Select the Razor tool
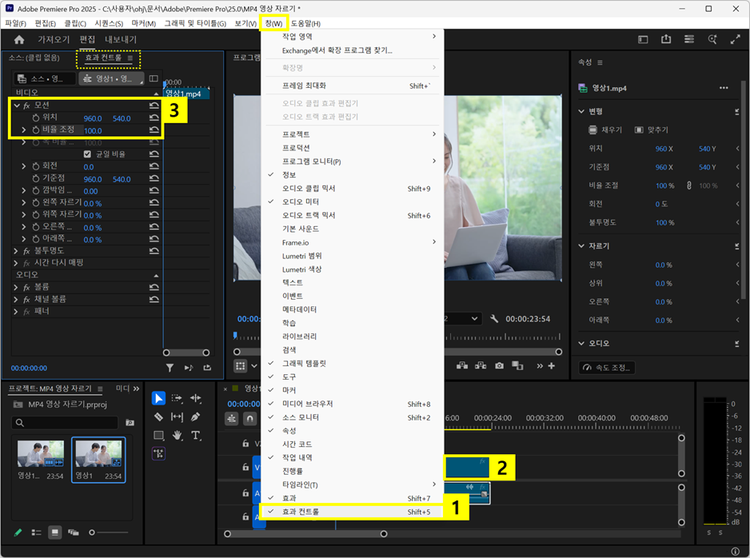The width and height of the screenshot is (750, 558). pos(158,417)
